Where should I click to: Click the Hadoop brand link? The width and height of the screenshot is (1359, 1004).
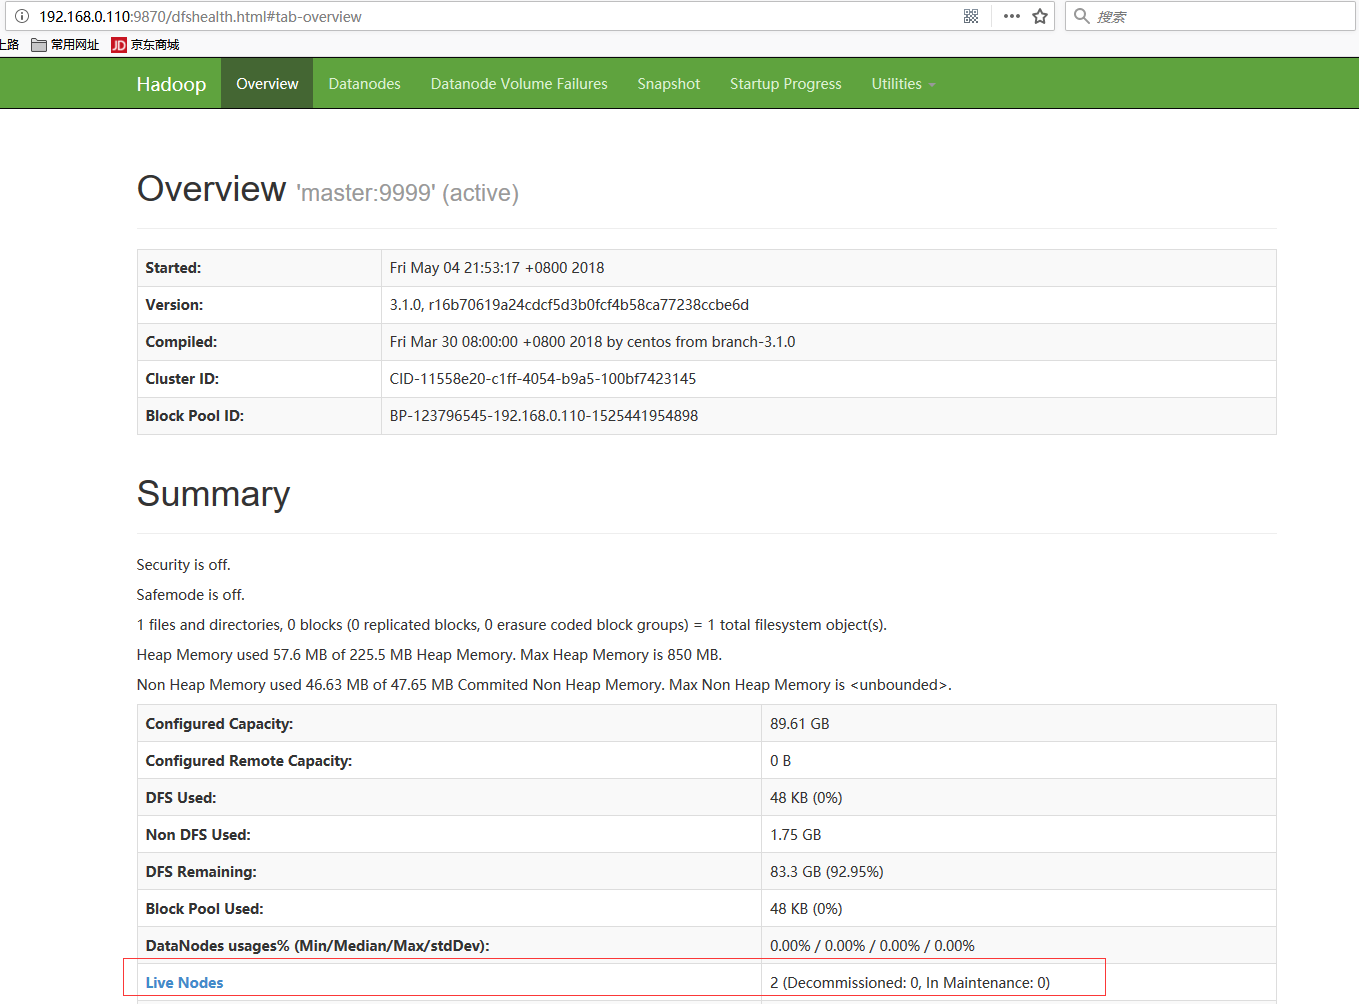click(171, 84)
